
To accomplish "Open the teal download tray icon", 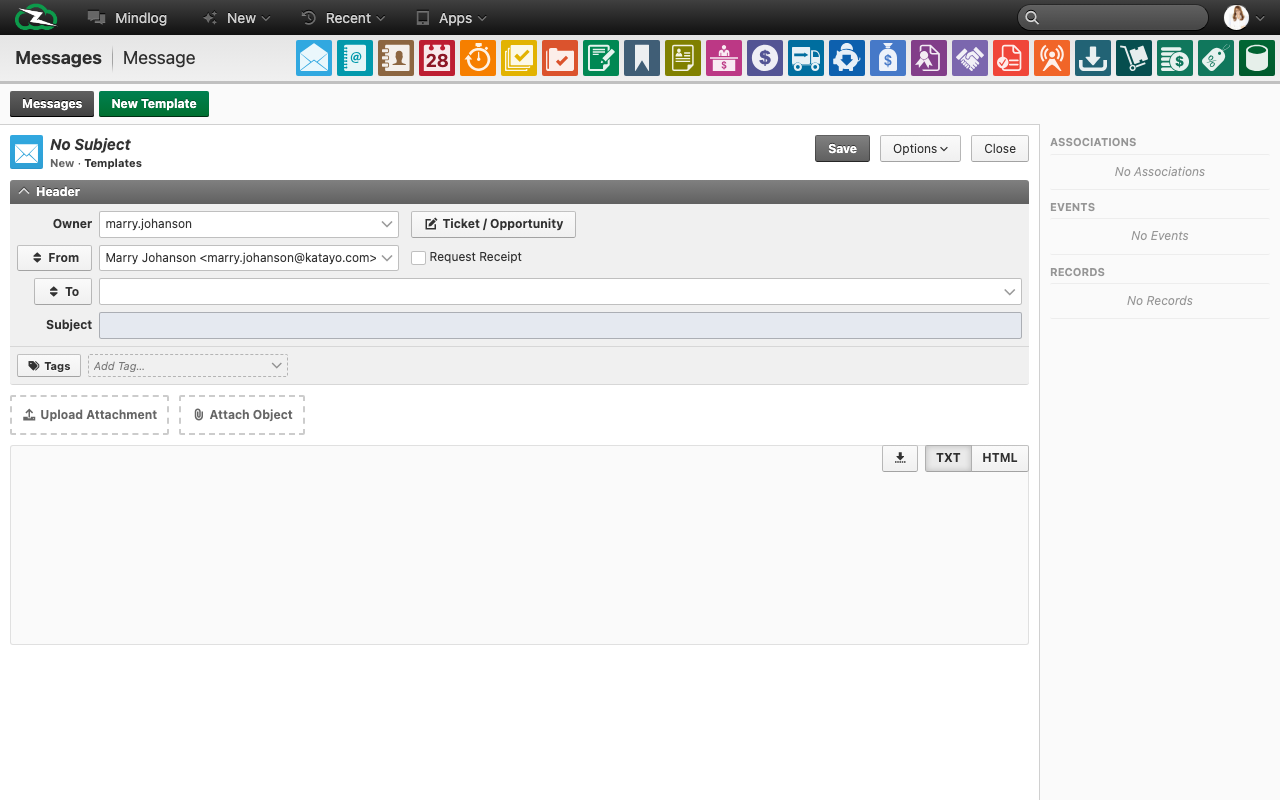I will pyautogui.click(x=1093, y=58).
